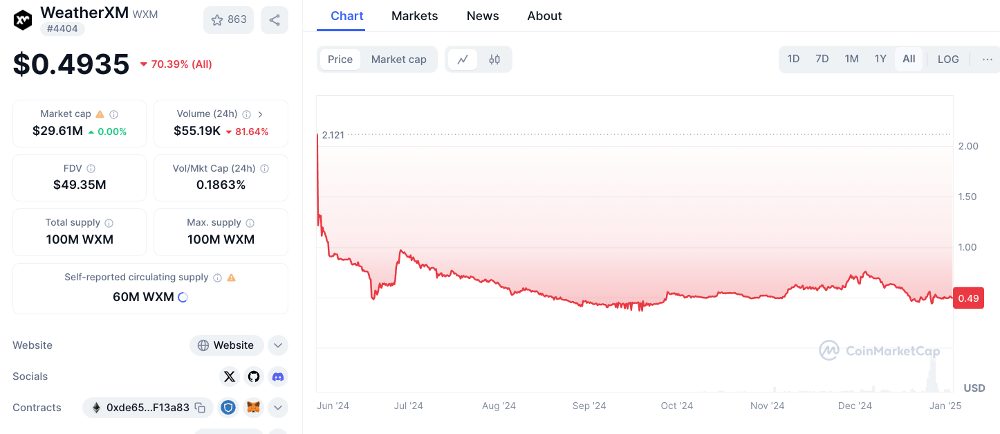Select the 7D time range
Image resolution: width=1000 pixels, height=434 pixels.
pos(822,59)
